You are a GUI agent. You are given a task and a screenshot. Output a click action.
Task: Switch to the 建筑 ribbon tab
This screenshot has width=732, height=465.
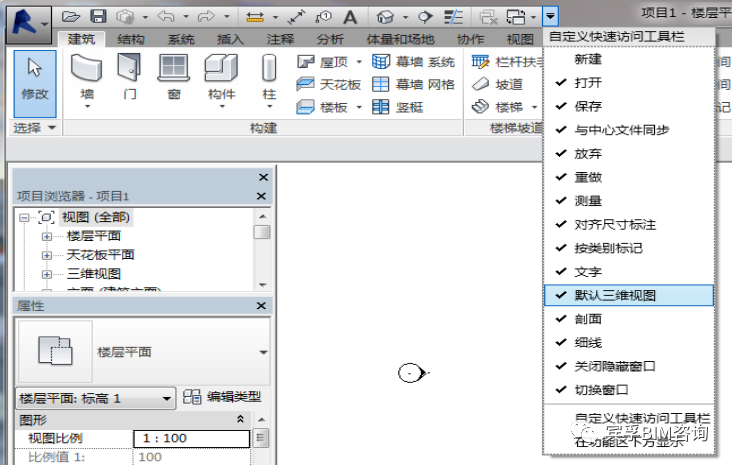81,39
